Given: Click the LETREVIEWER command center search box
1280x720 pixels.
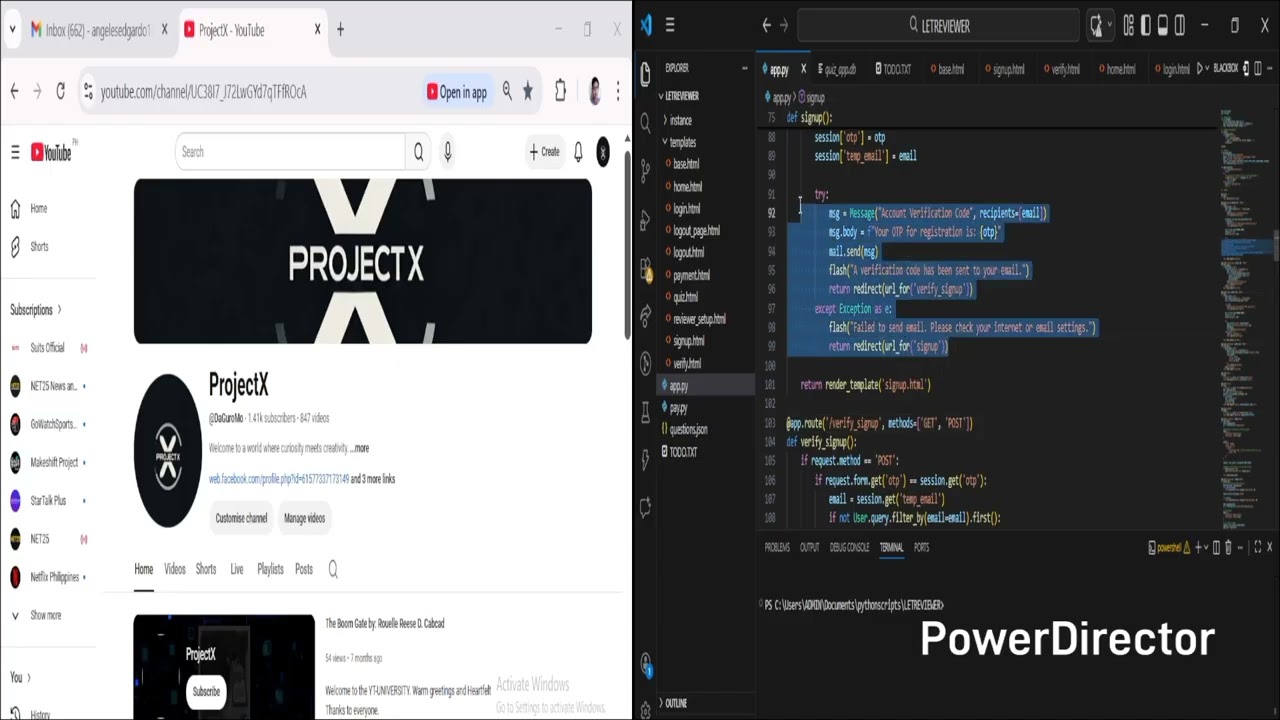Looking at the screenshot, I should [x=939, y=26].
